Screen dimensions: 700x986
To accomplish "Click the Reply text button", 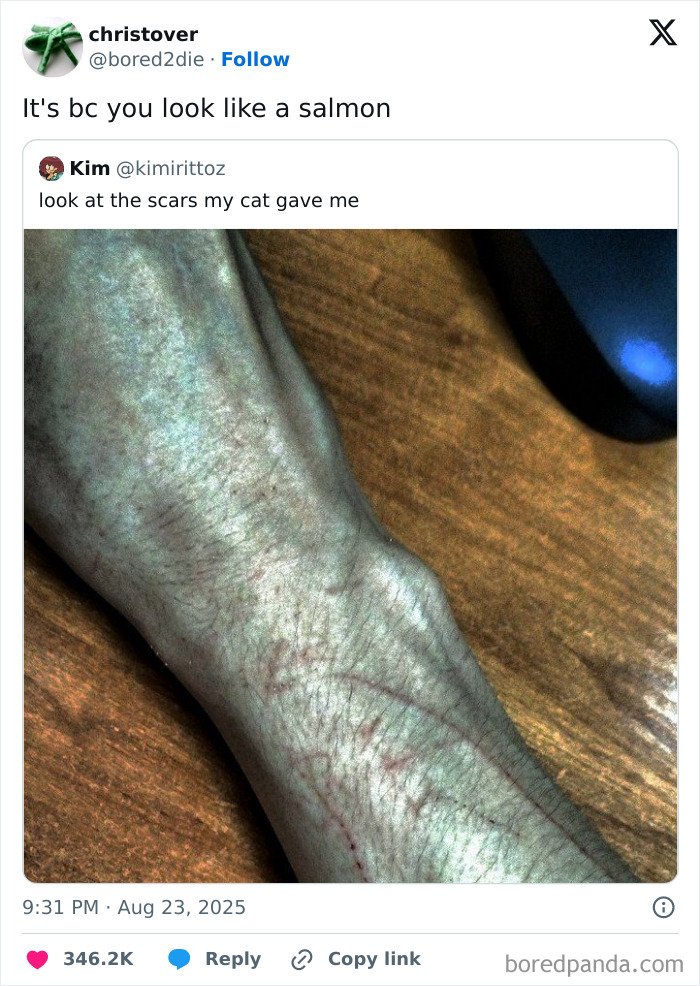I will point(233,960).
